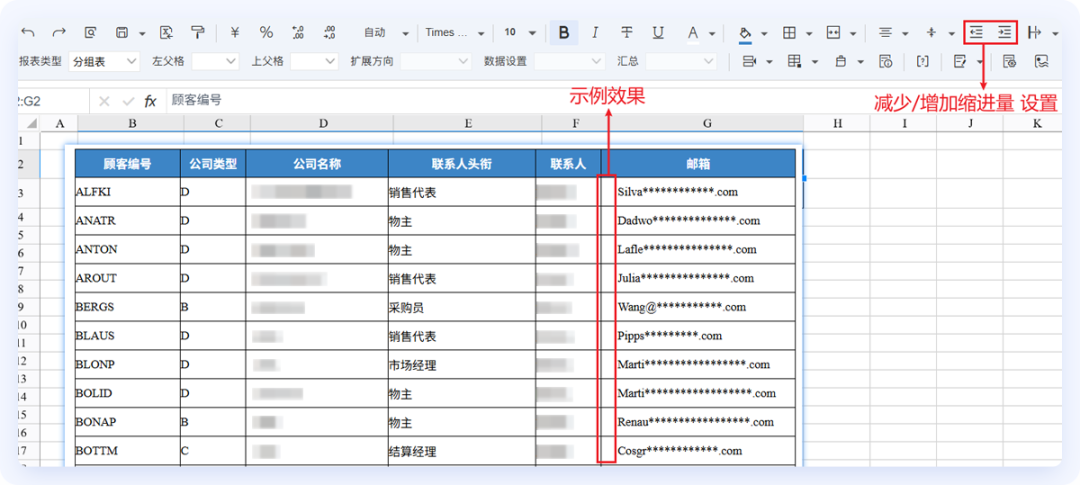Click the image watermark icon
The width and height of the screenshot is (1080, 485).
pos(1041,61)
